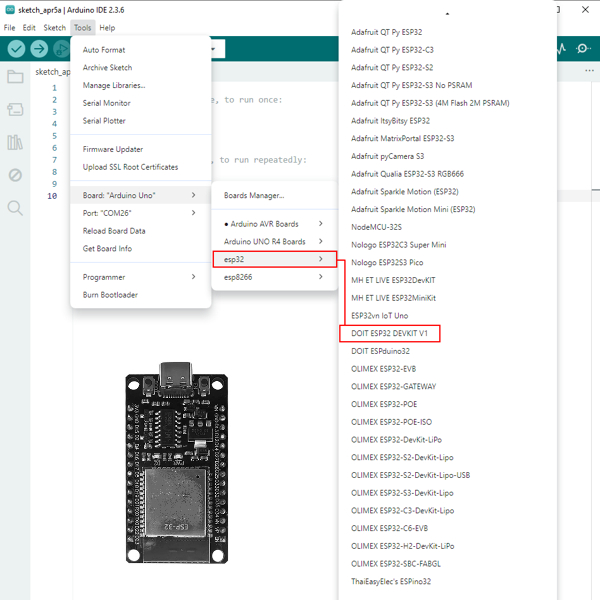Screen dimensions: 600x600
Task: Click the Arduino IDE title bar logo
Action: coord(10,10)
